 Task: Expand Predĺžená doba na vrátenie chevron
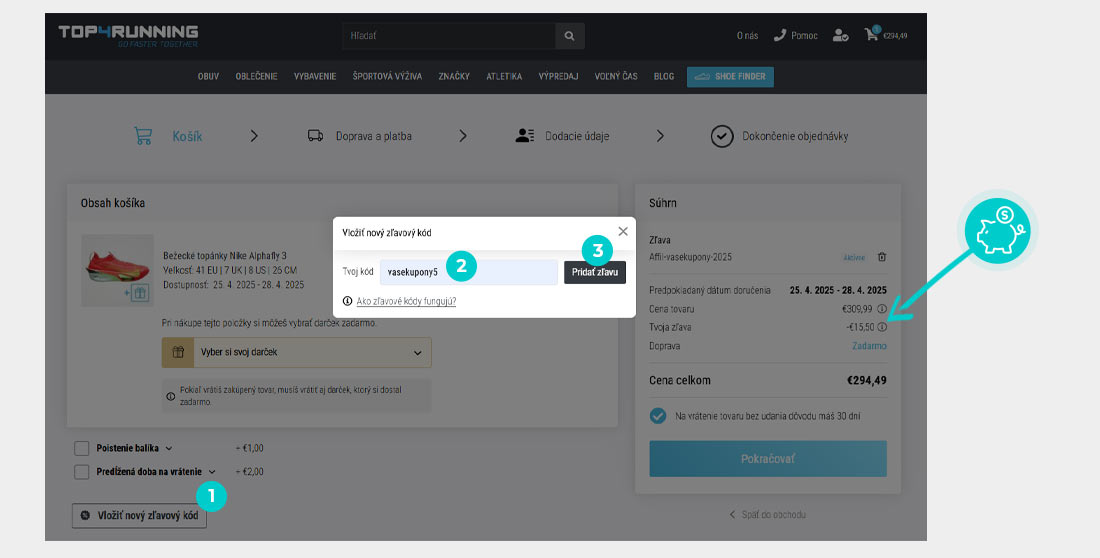[x=212, y=472]
